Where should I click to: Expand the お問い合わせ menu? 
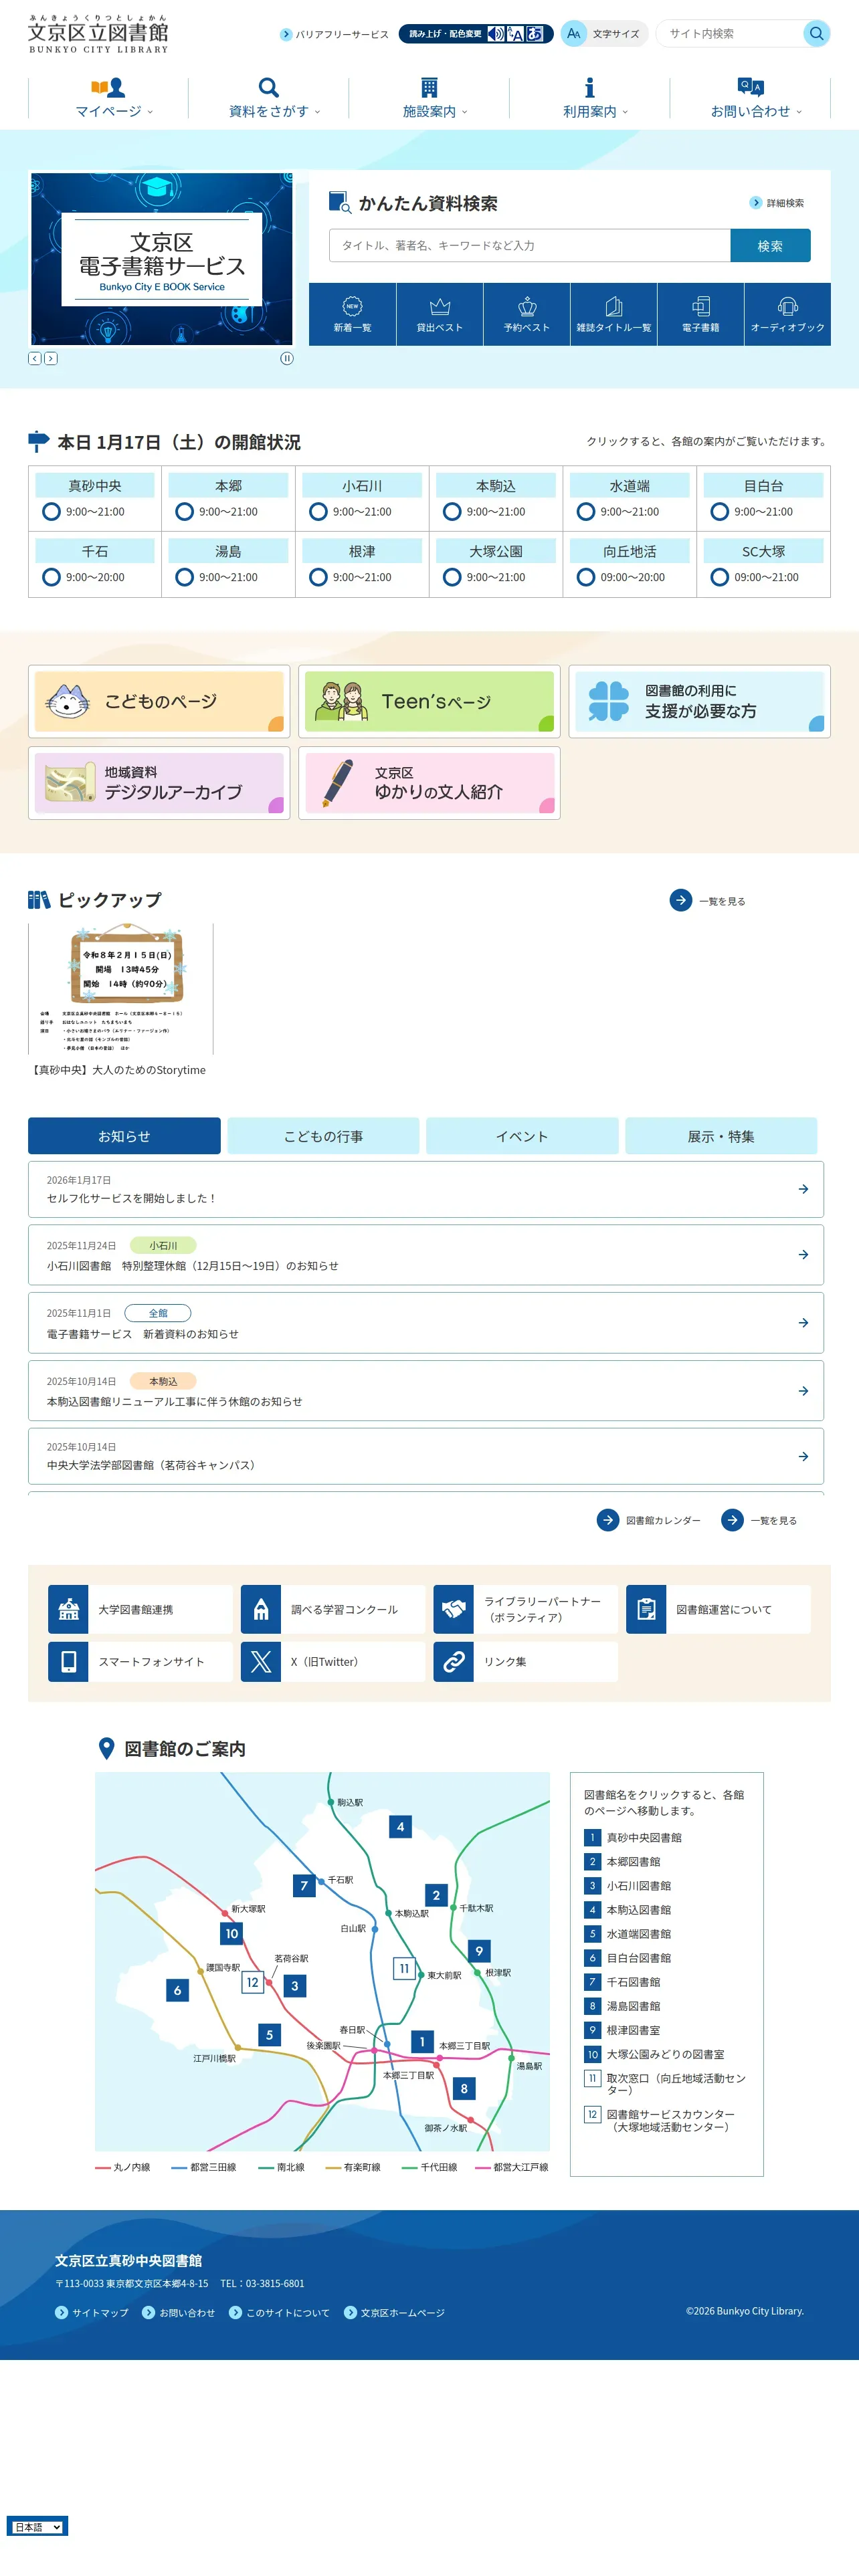(x=750, y=98)
